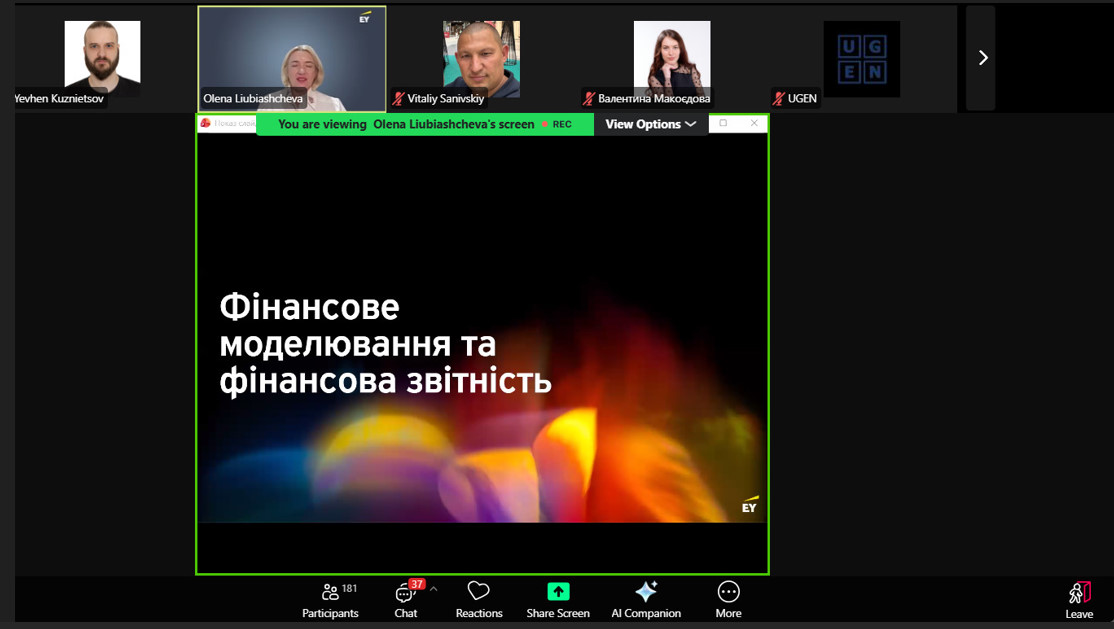This screenshot has height=629, width=1114.
Task: Click the muted microphone icon beside UGEN
Action: [x=778, y=99]
